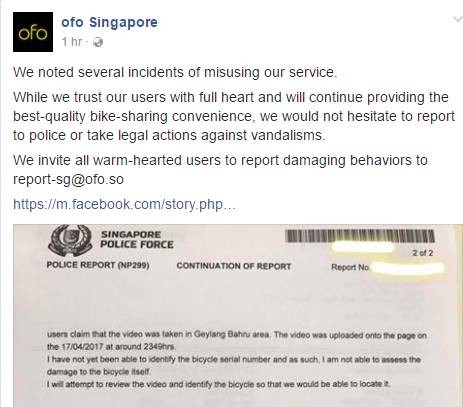The width and height of the screenshot is (463, 407).
Task: Follow the m.facebook.com/story.php link
Action: (x=124, y=204)
